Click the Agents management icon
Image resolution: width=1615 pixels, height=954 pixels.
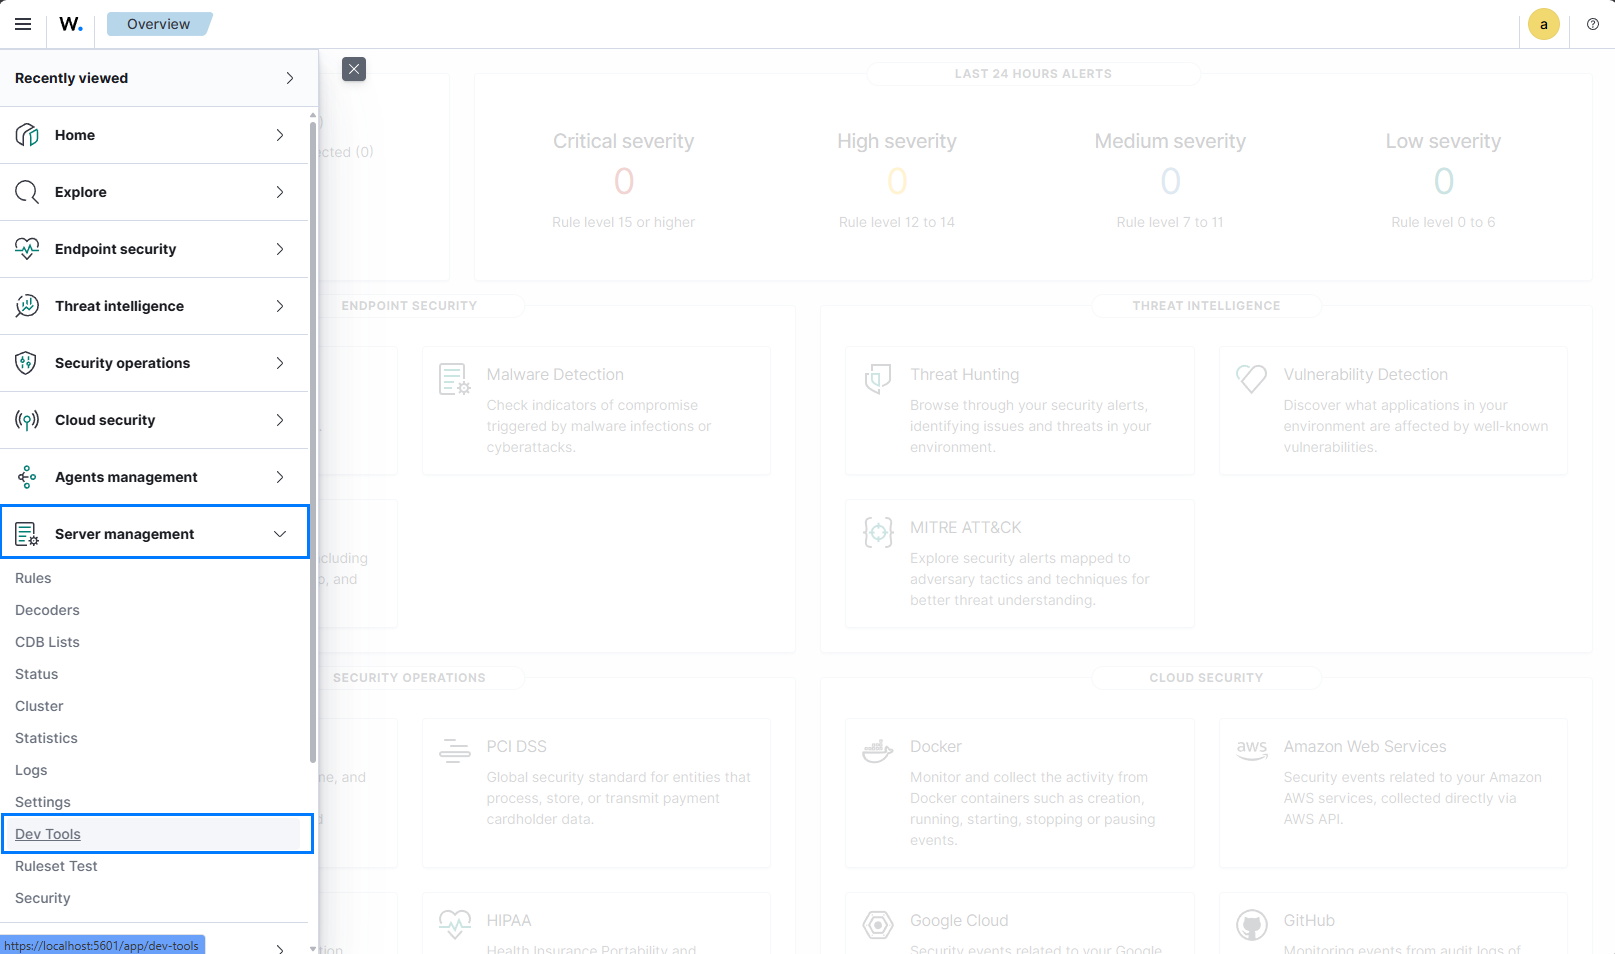[x=27, y=477]
